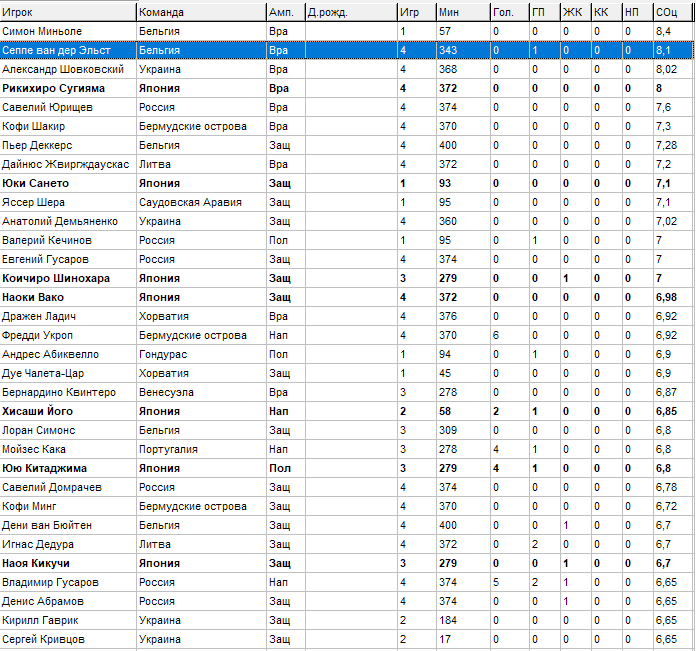This screenshot has width=696, height=651.
Task: Select player Фредди Укроп
Action: [x=37, y=335]
